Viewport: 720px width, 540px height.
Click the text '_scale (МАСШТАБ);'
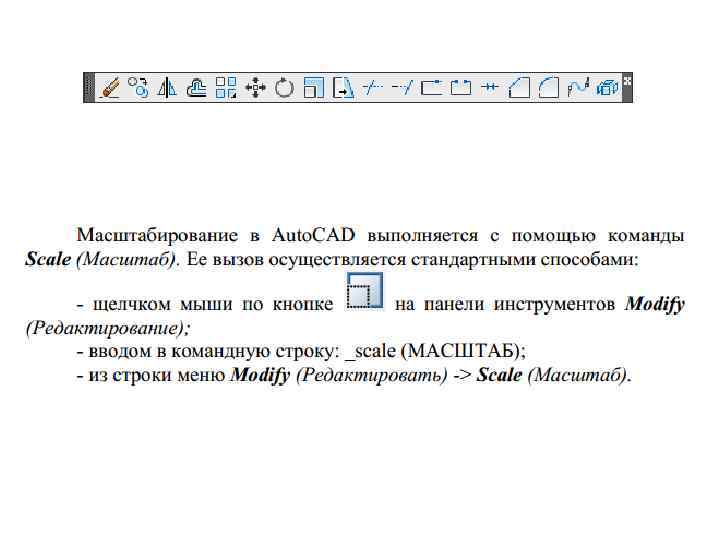point(434,351)
